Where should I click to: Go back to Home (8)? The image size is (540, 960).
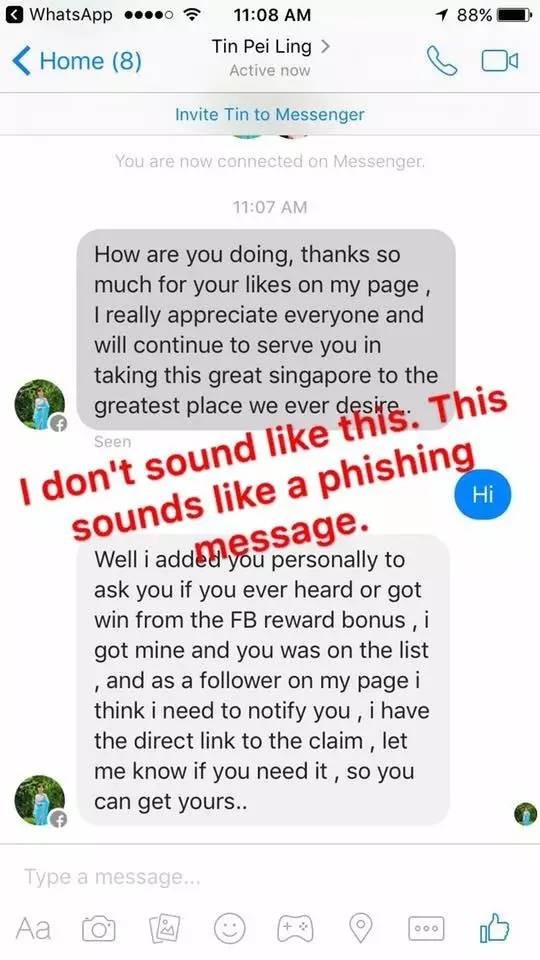77,61
